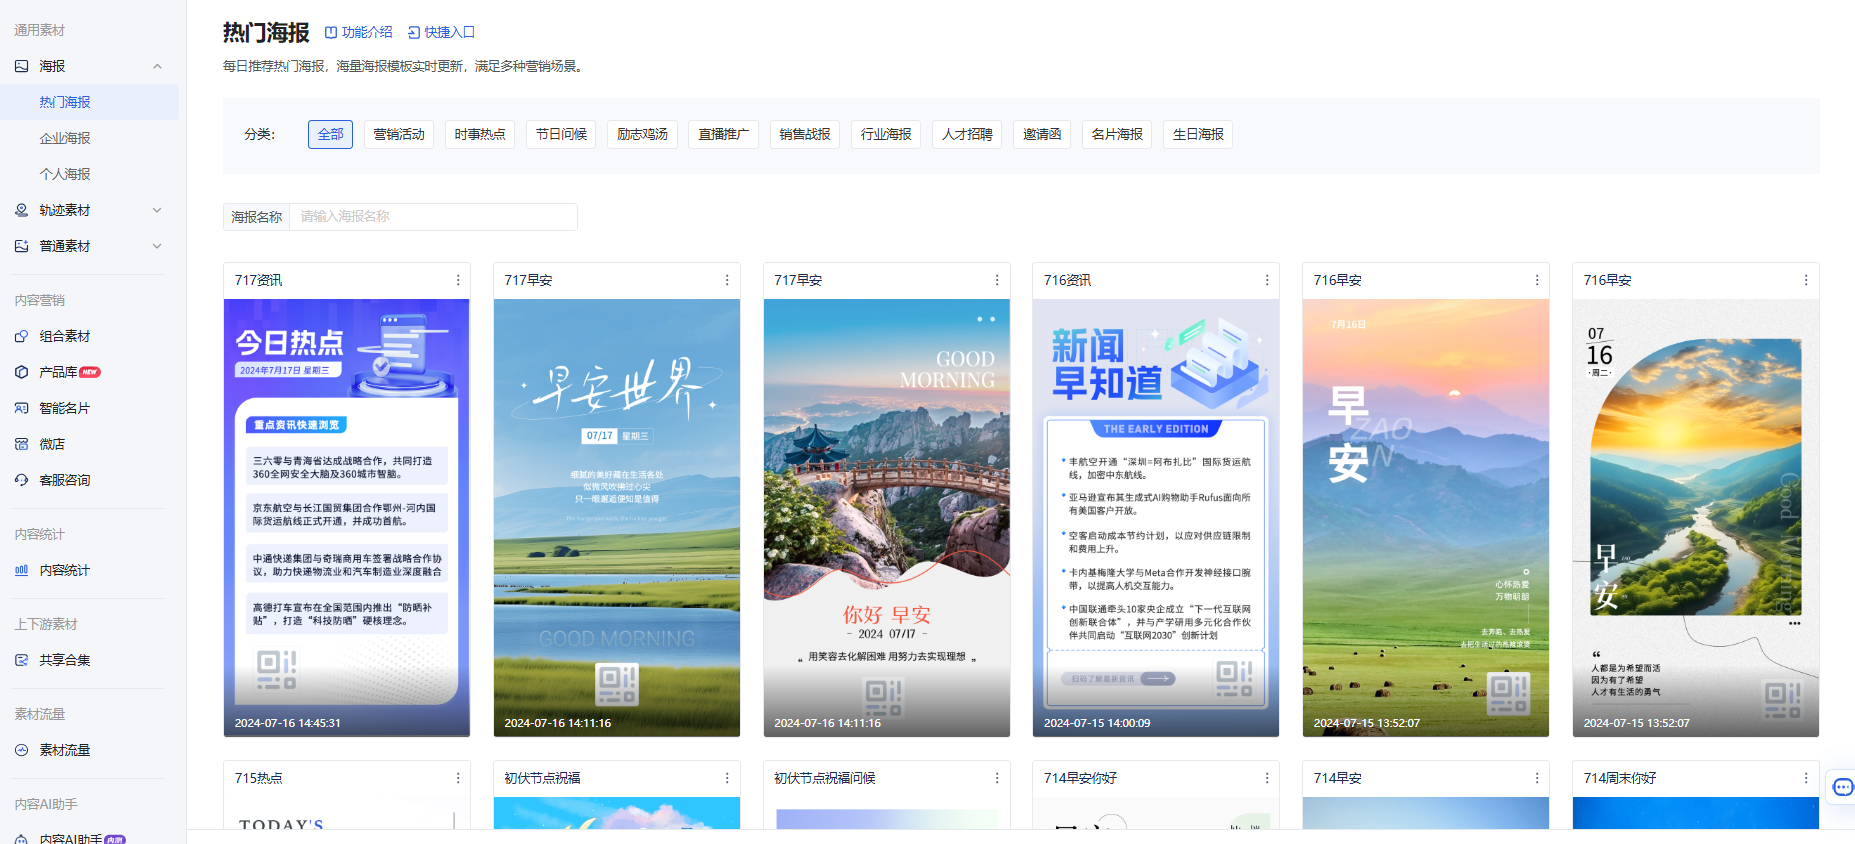Open more options menu for 714周末你好 card
Image resolution: width=1855 pixels, height=844 pixels.
1806,778
